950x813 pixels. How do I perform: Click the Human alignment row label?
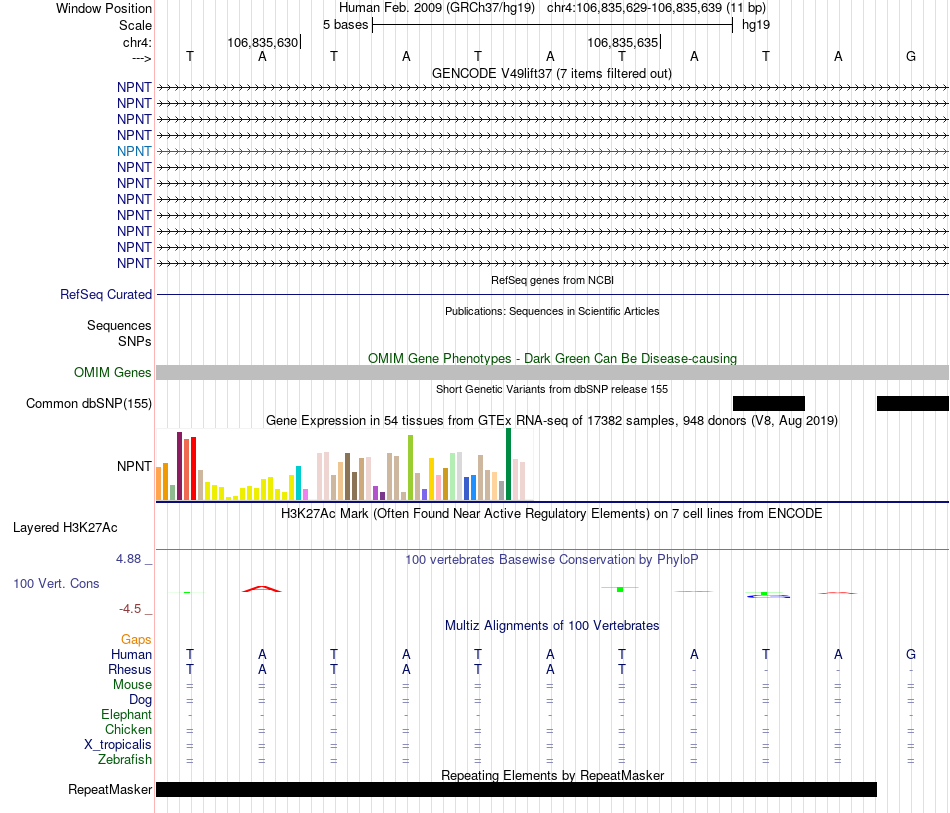(131, 654)
